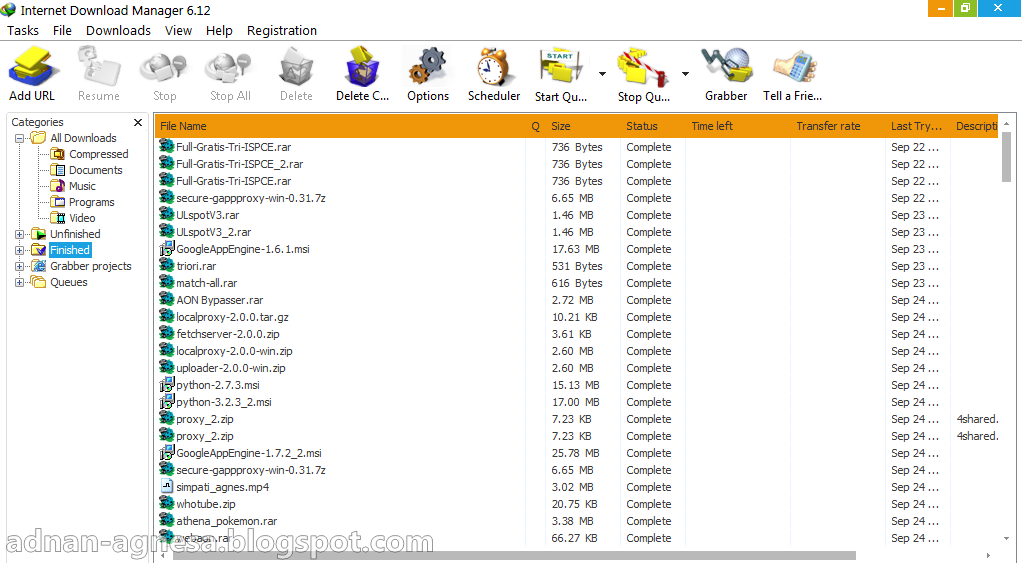Open the Downloads menu
Viewport: 1022px width, 563px height.
(118, 31)
